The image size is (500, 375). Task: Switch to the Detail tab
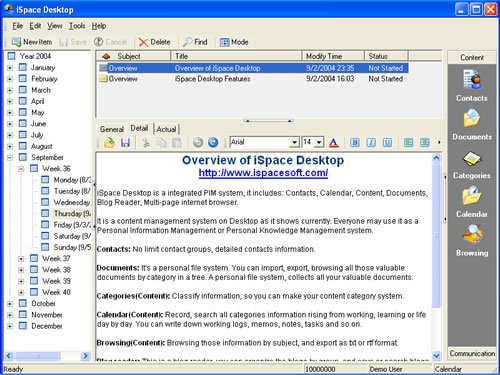pos(139,128)
